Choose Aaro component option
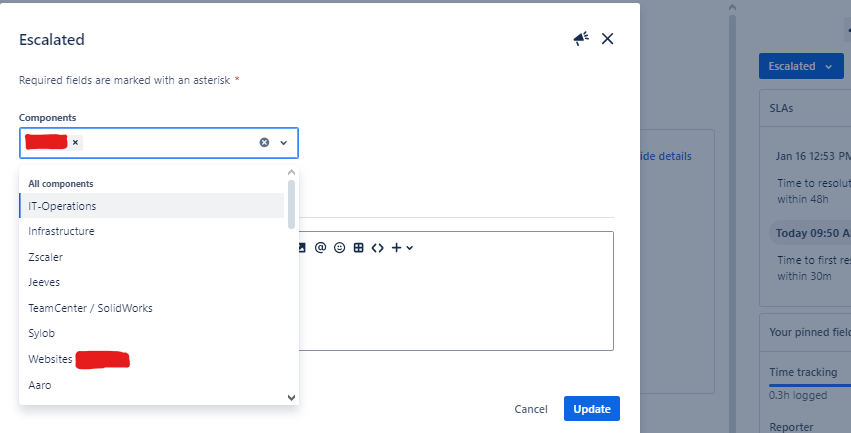 point(151,385)
